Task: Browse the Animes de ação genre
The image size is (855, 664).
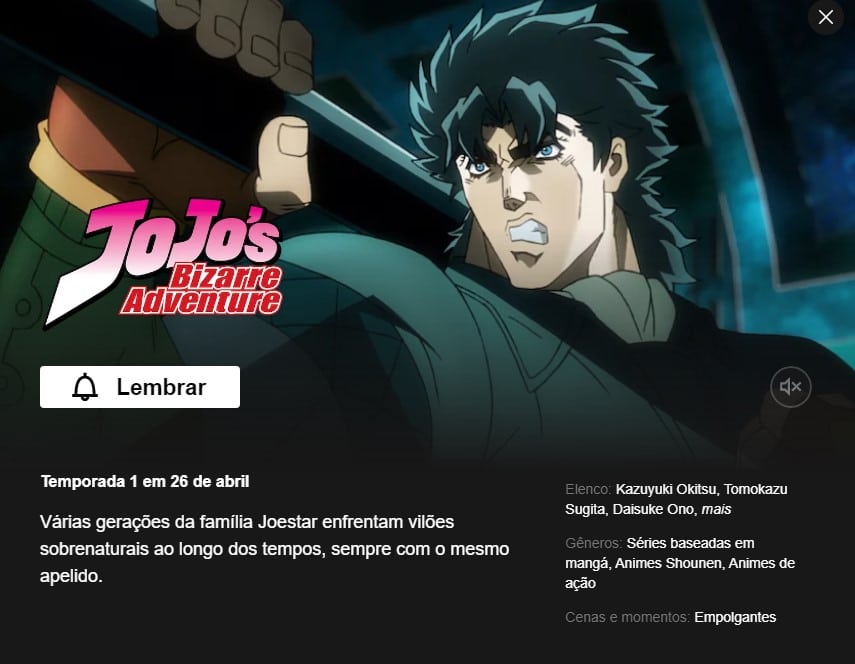Action: click(680, 573)
